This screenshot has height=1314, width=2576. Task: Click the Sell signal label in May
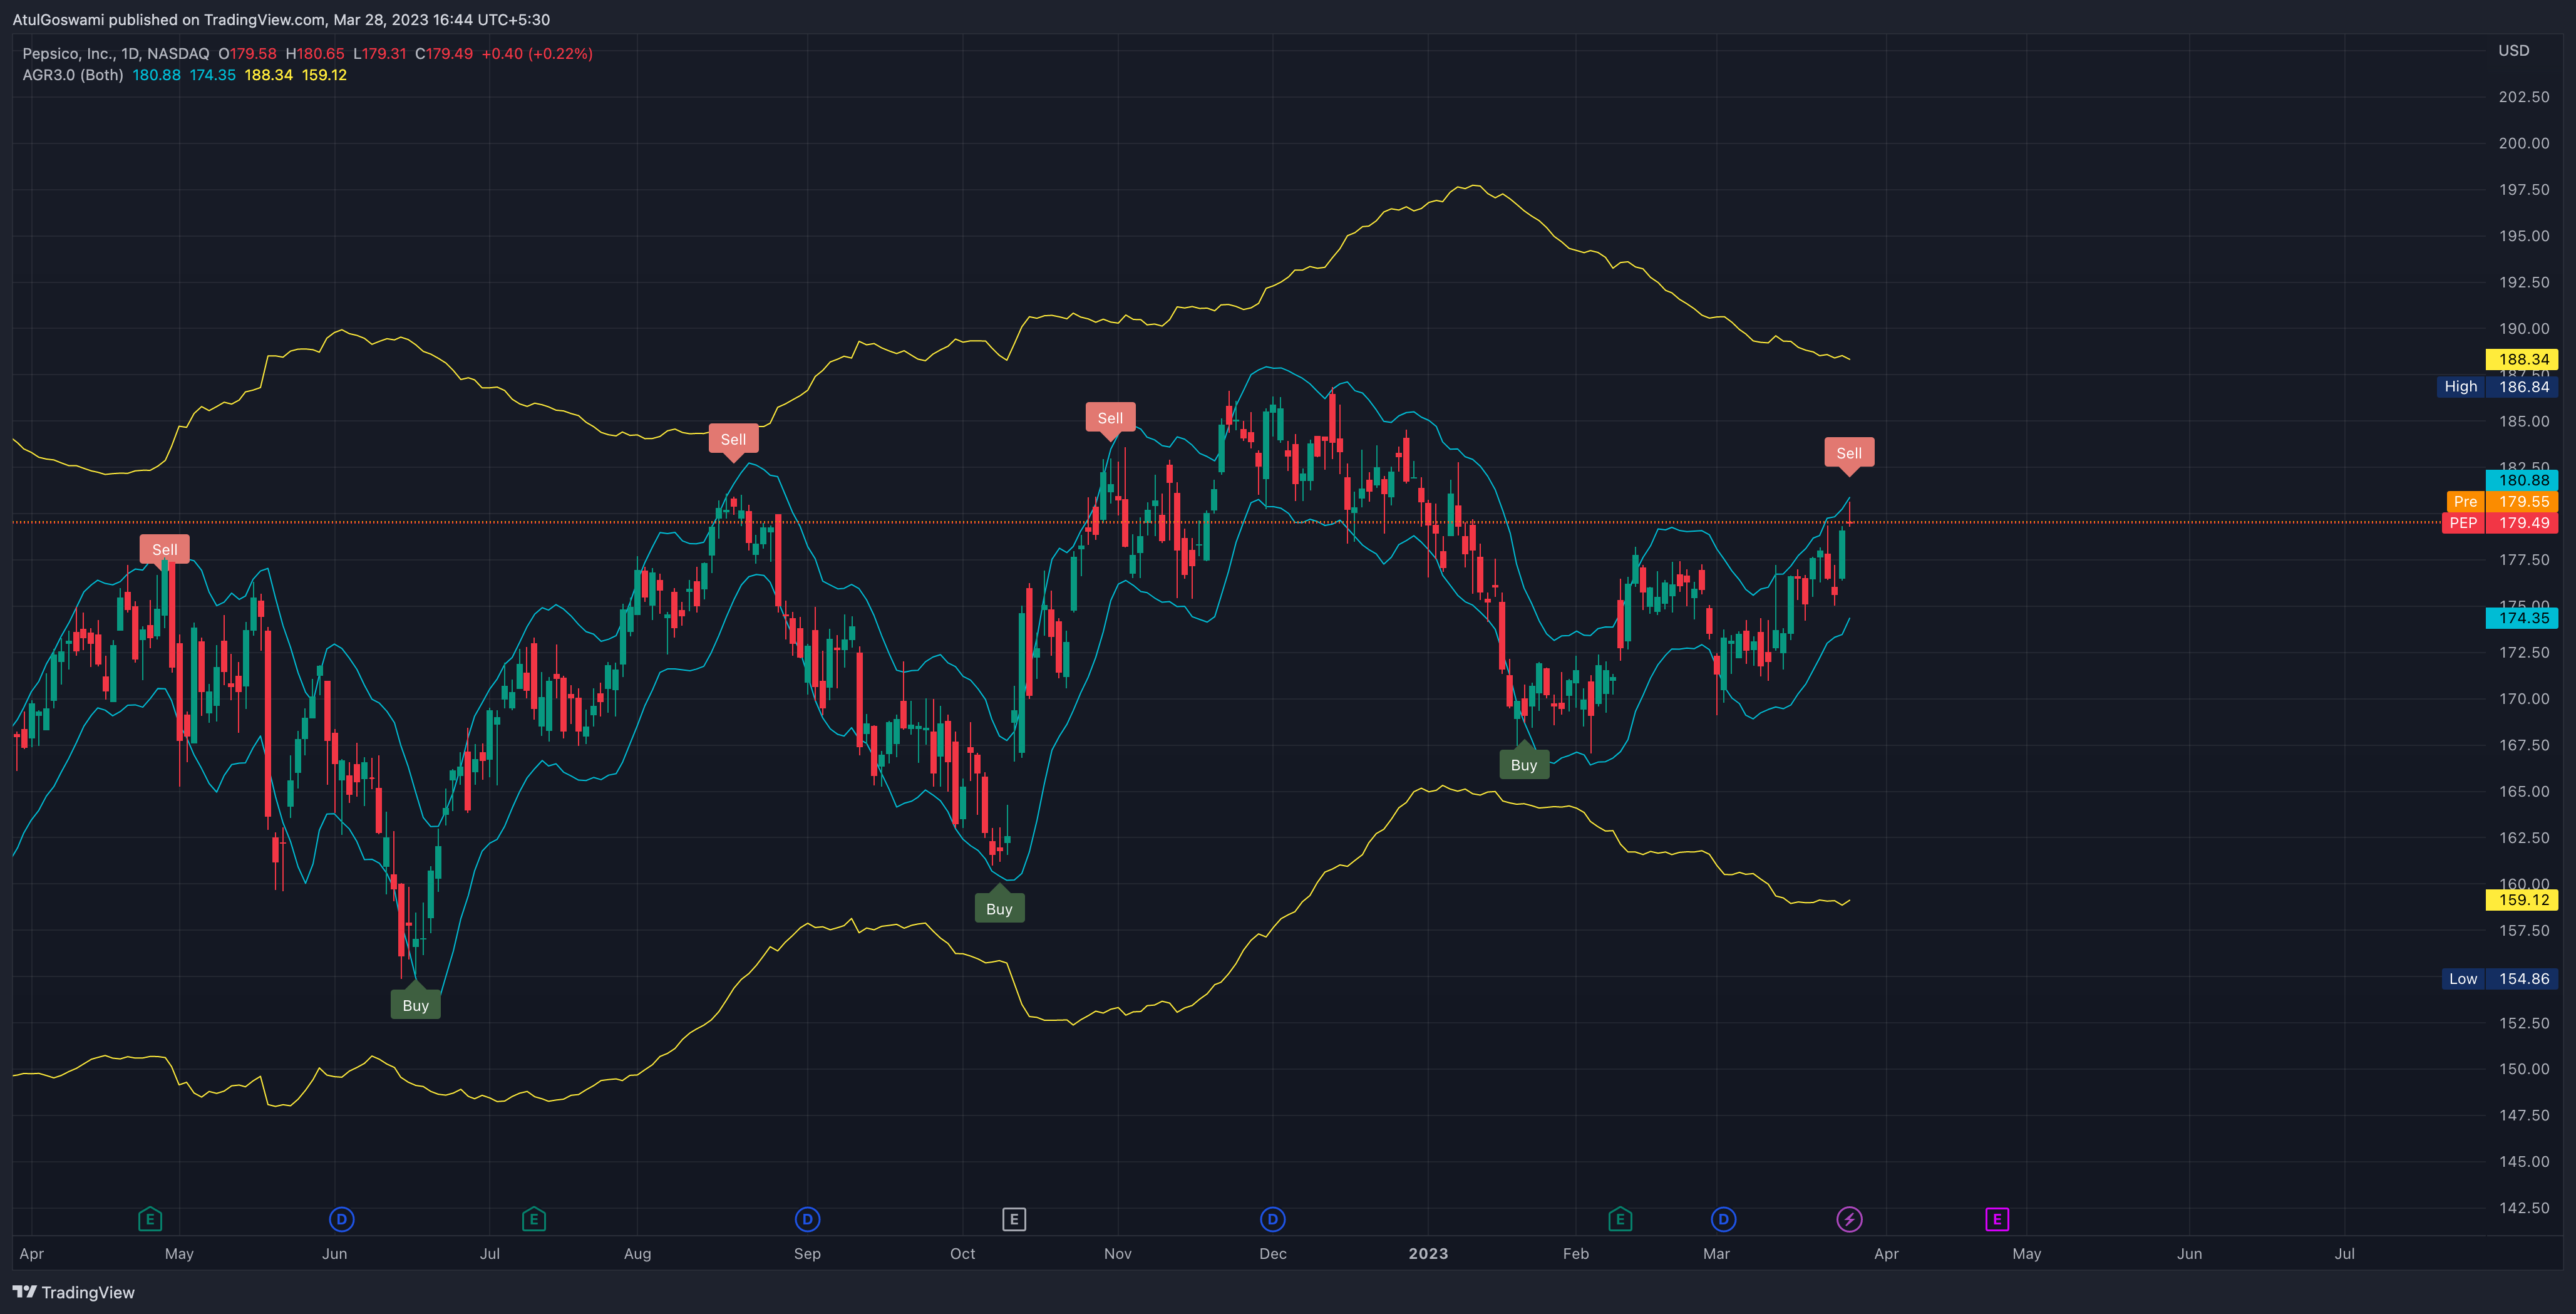tap(165, 549)
